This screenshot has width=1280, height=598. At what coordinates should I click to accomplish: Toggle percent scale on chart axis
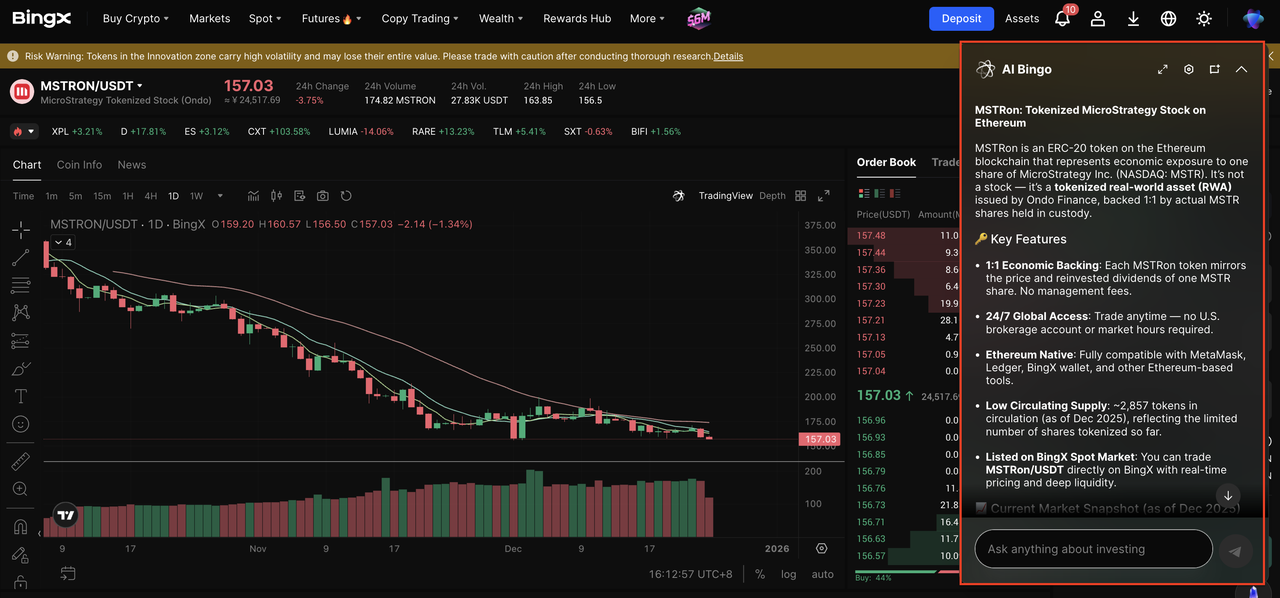[x=760, y=574]
